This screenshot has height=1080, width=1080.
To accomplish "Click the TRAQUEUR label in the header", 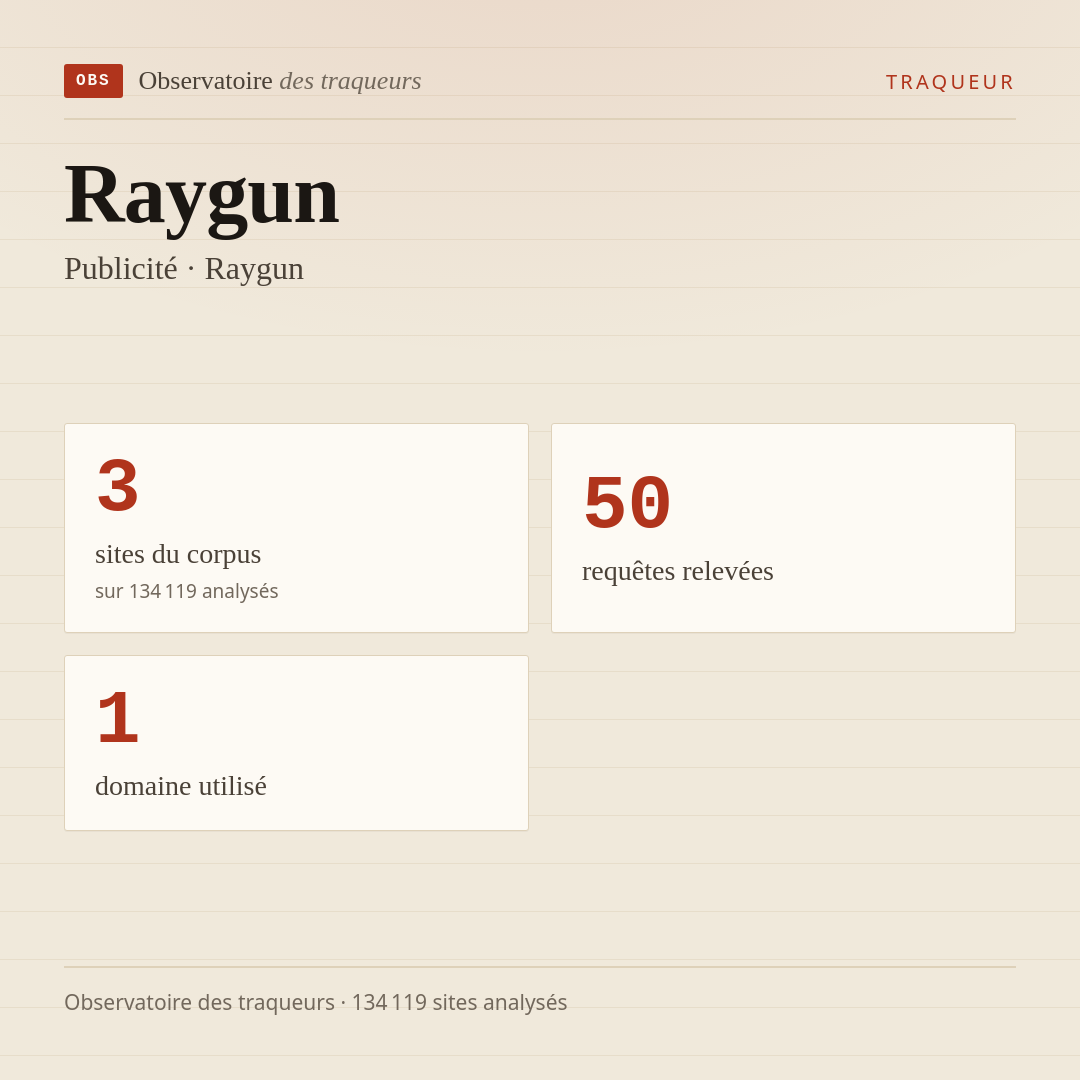I will [x=950, y=82].
